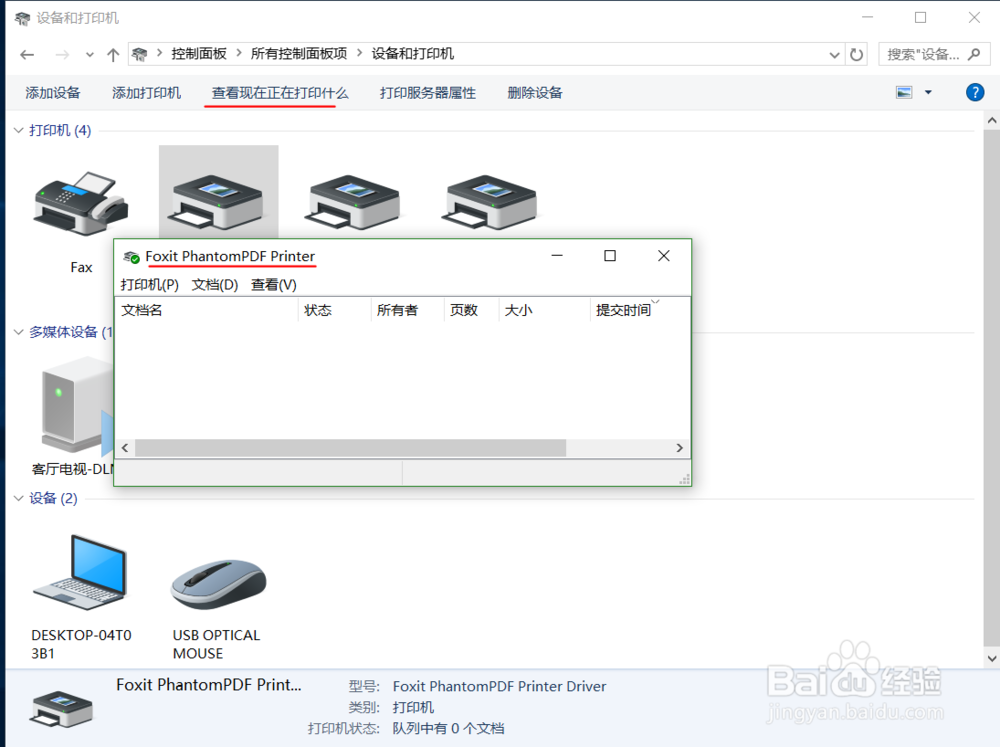Screen dimensions: 1000x747
Task: Go to 控制面板 in the breadcrumb
Action: click(199, 54)
